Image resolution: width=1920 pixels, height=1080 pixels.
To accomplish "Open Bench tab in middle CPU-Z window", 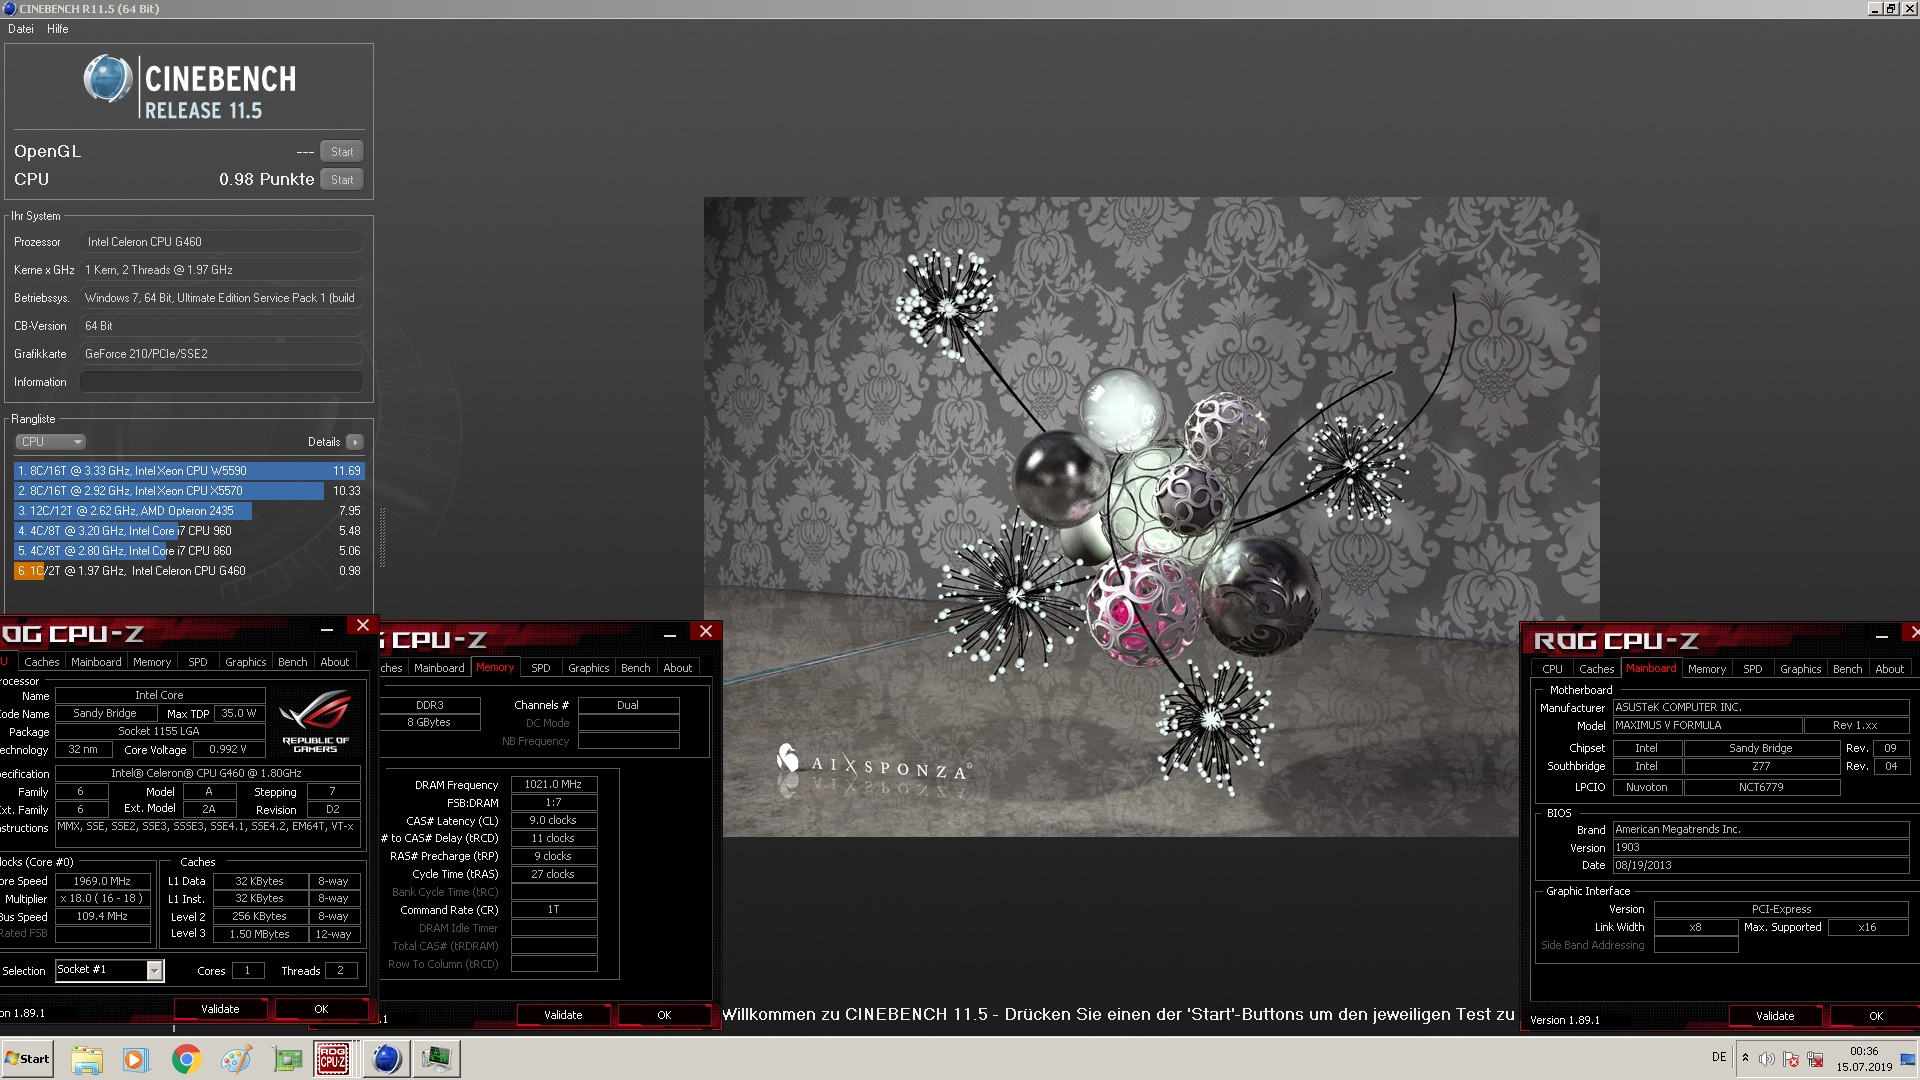I will (x=636, y=668).
